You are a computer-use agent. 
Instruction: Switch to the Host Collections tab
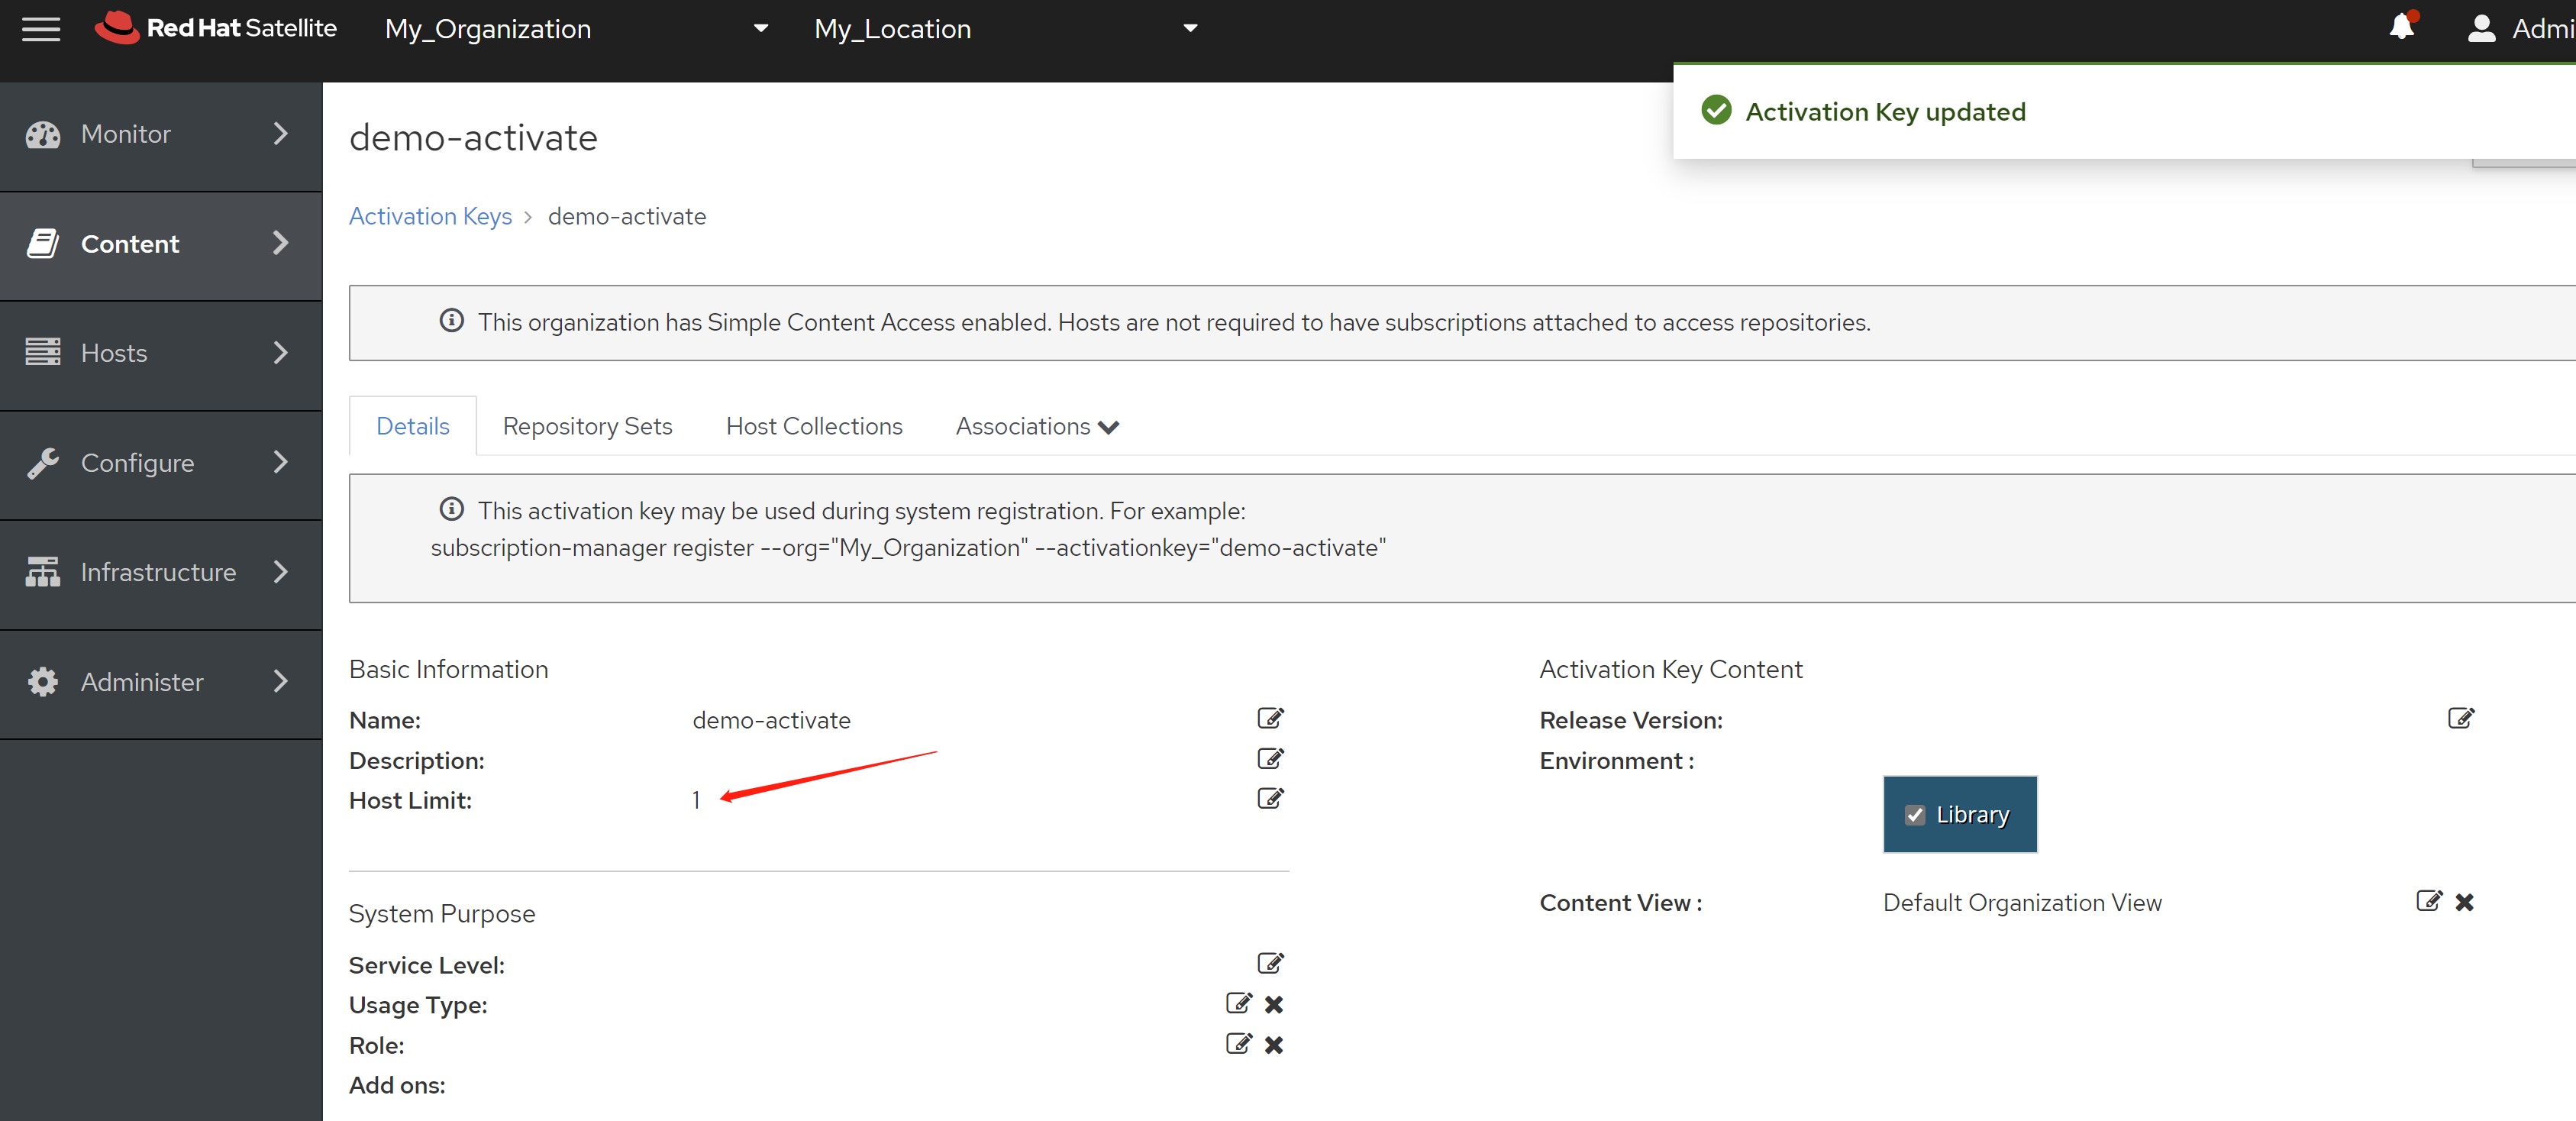(813, 427)
